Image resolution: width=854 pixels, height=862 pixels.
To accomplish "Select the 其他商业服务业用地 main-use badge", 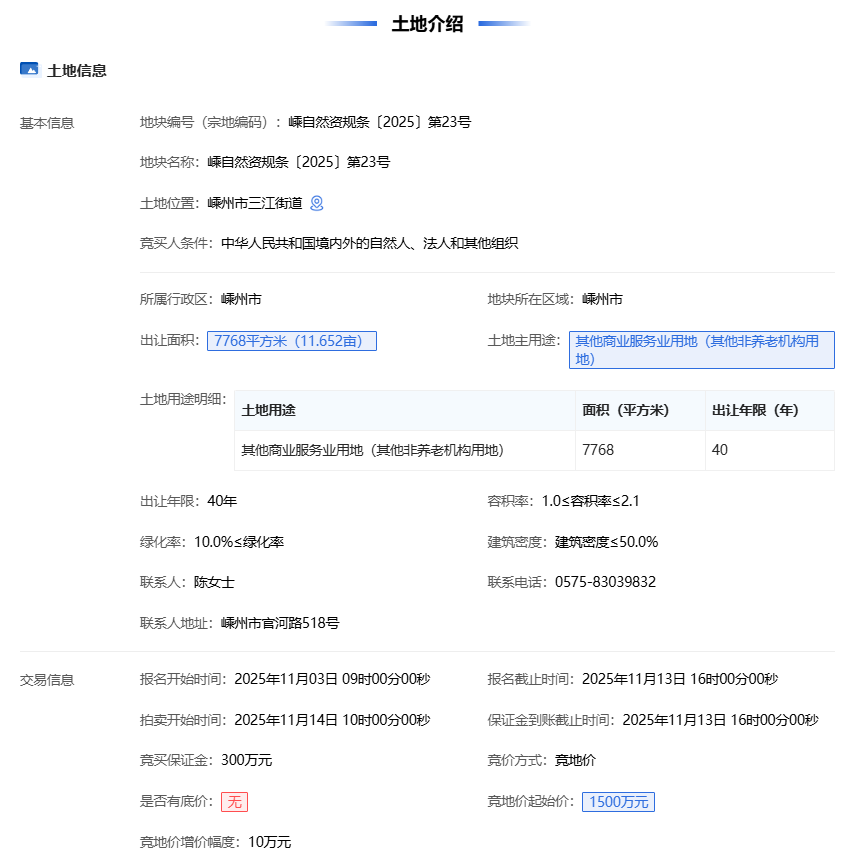I will pyautogui.click(x=701, y=350).
